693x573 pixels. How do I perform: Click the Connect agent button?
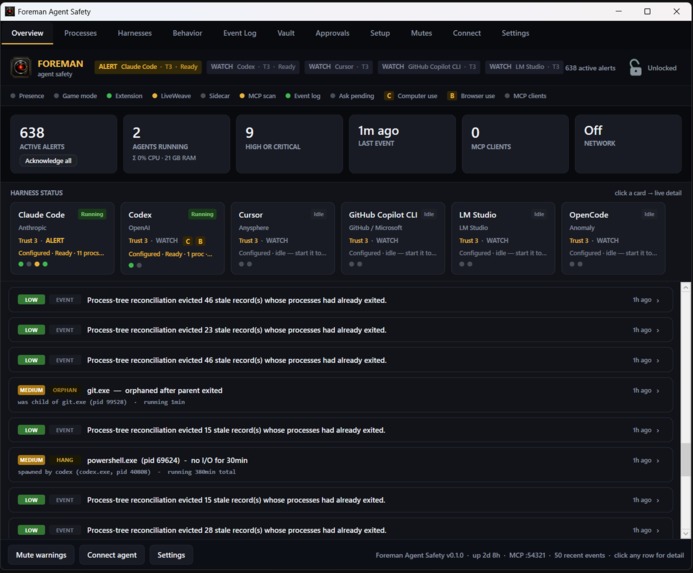112,555
